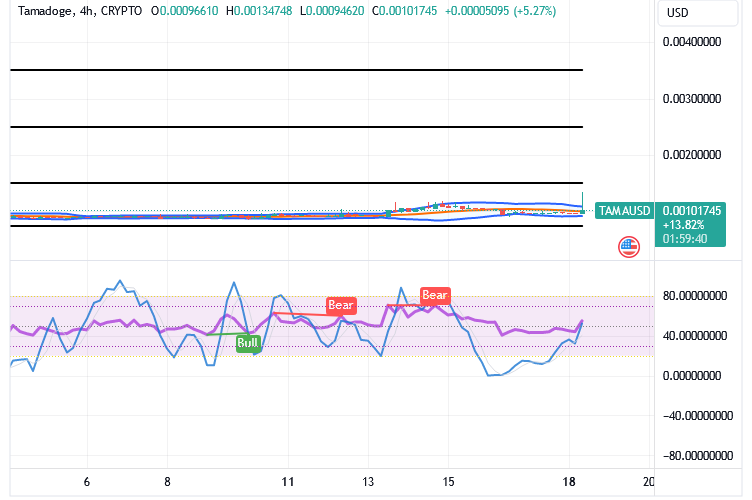752x500 pixels.
Task: Click the current price tag 0.00101745
Action: pos(692,211)
